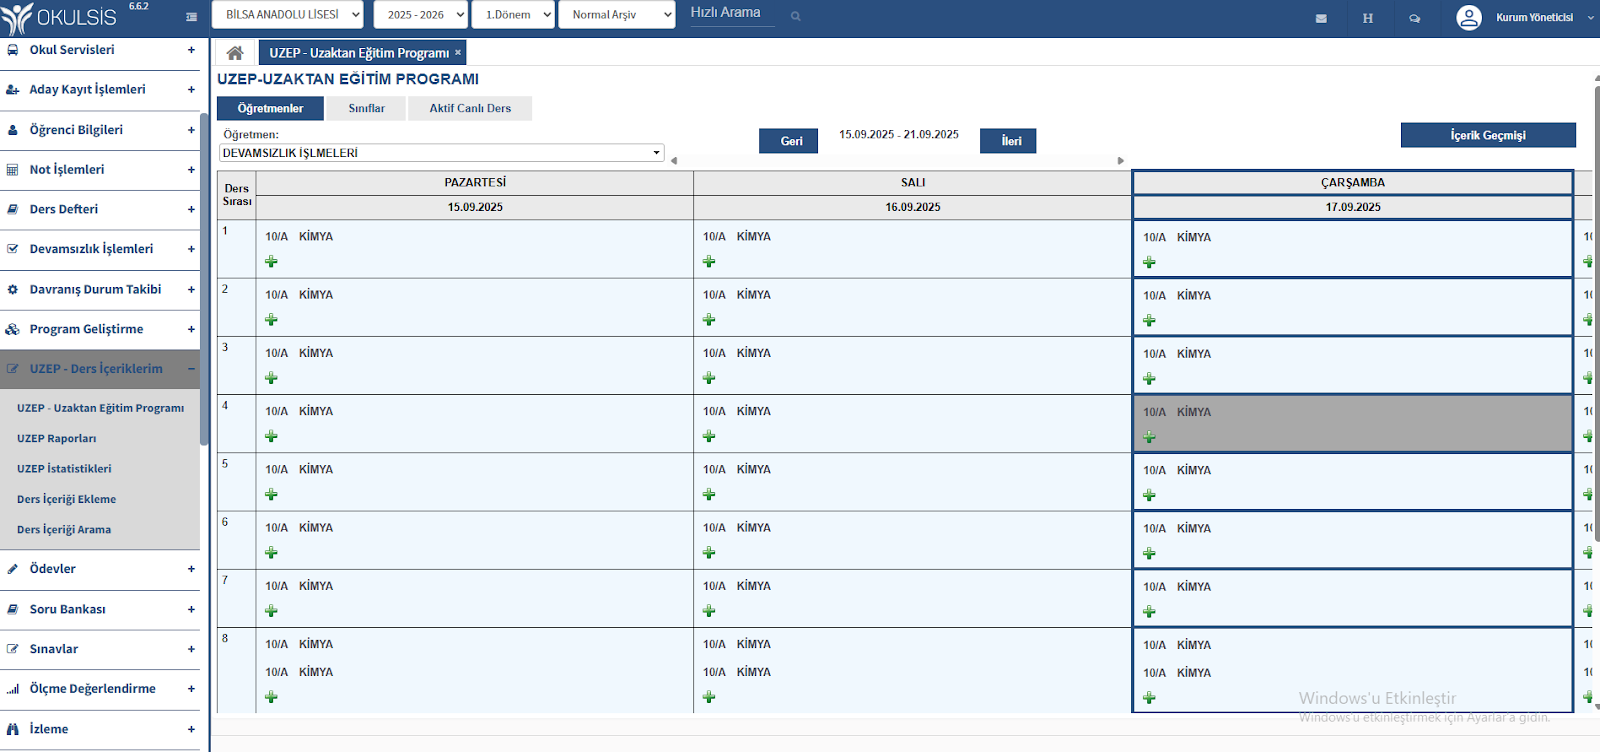
Task: Open the chat bubbles icon
Action: click(x=1414, y=18)
